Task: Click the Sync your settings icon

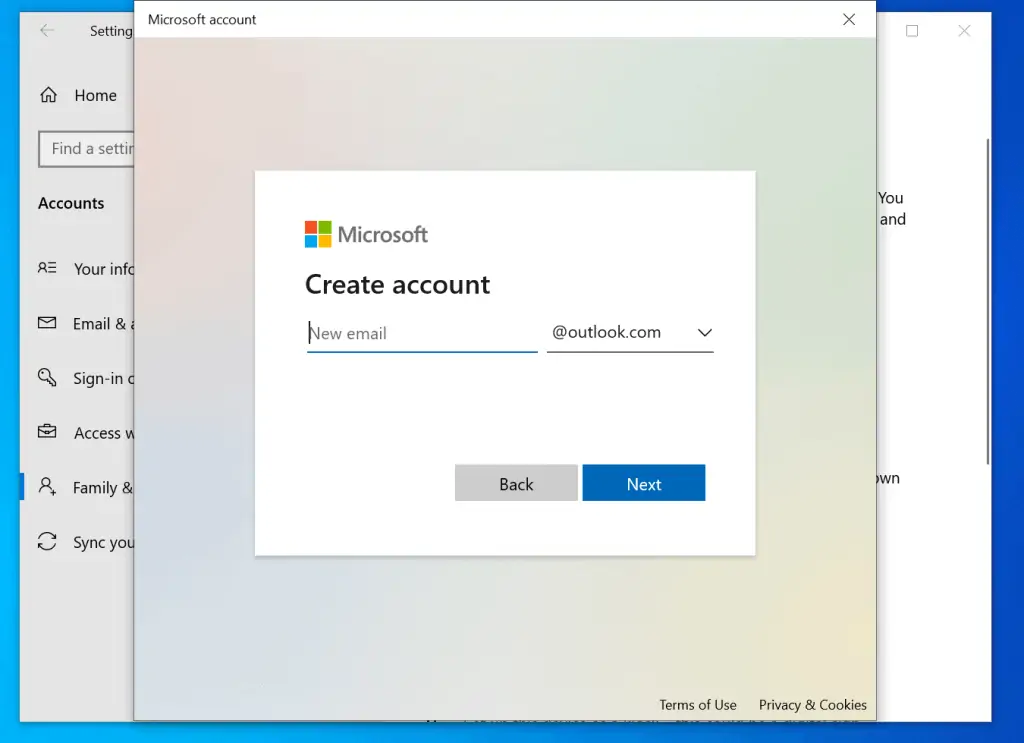Action: 47,542
